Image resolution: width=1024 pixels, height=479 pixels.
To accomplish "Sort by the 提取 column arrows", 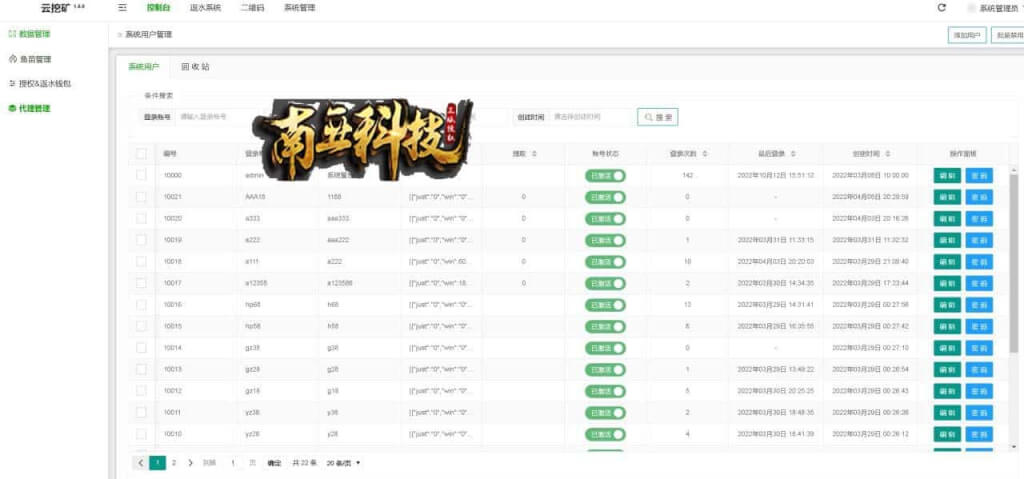I will point(534,154).
